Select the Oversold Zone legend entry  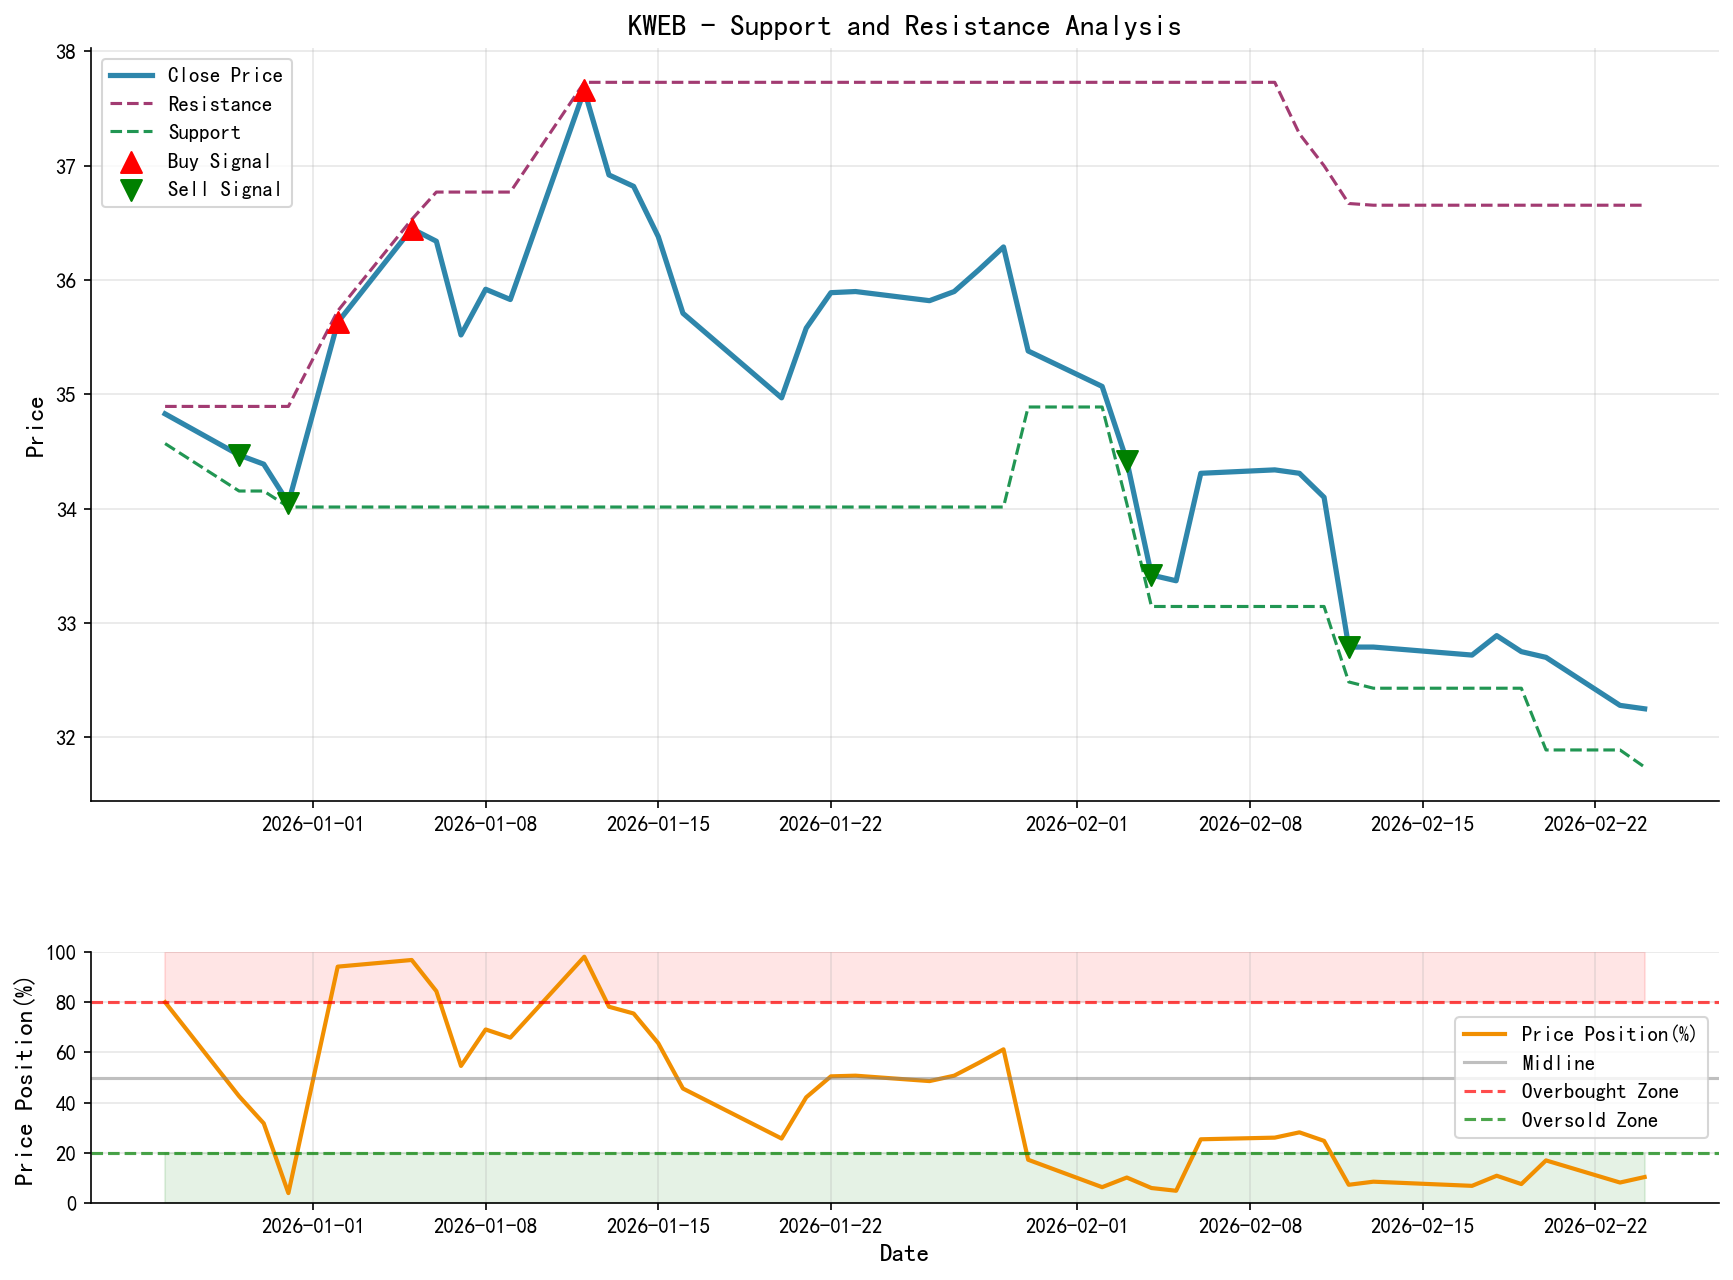tap(1588, 1120)
